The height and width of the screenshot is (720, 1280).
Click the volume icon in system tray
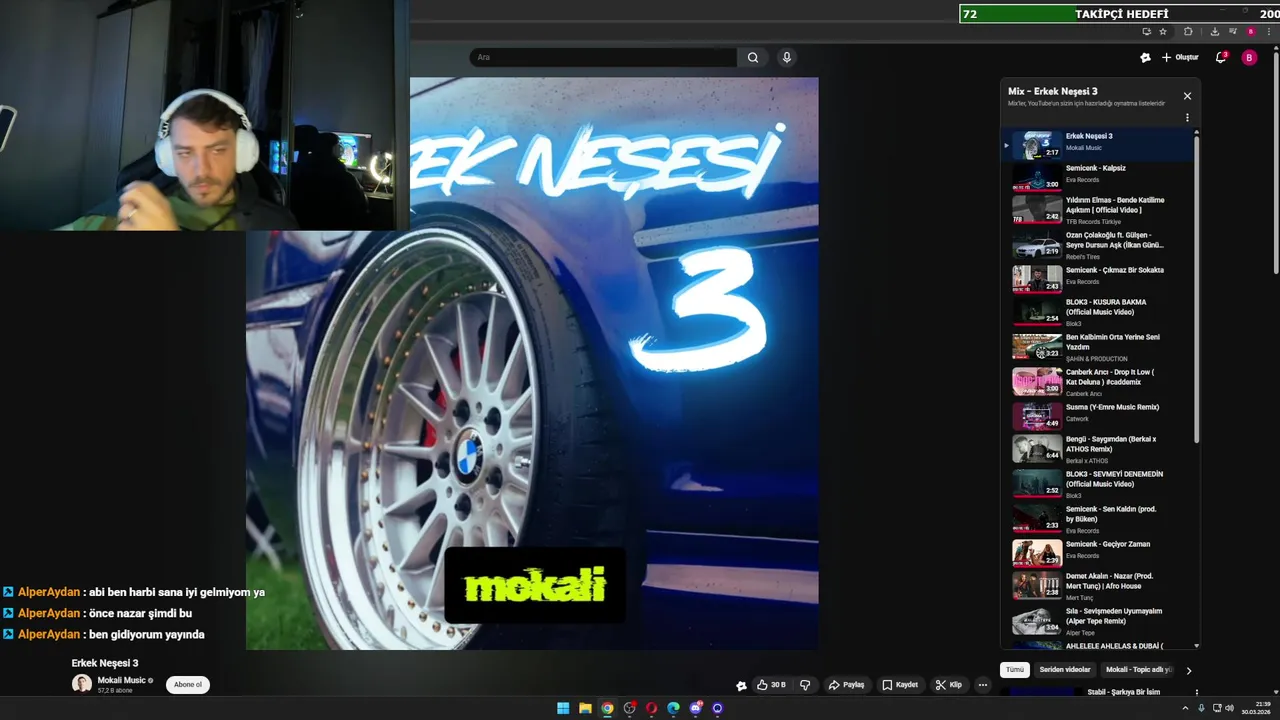(1229, 708)
